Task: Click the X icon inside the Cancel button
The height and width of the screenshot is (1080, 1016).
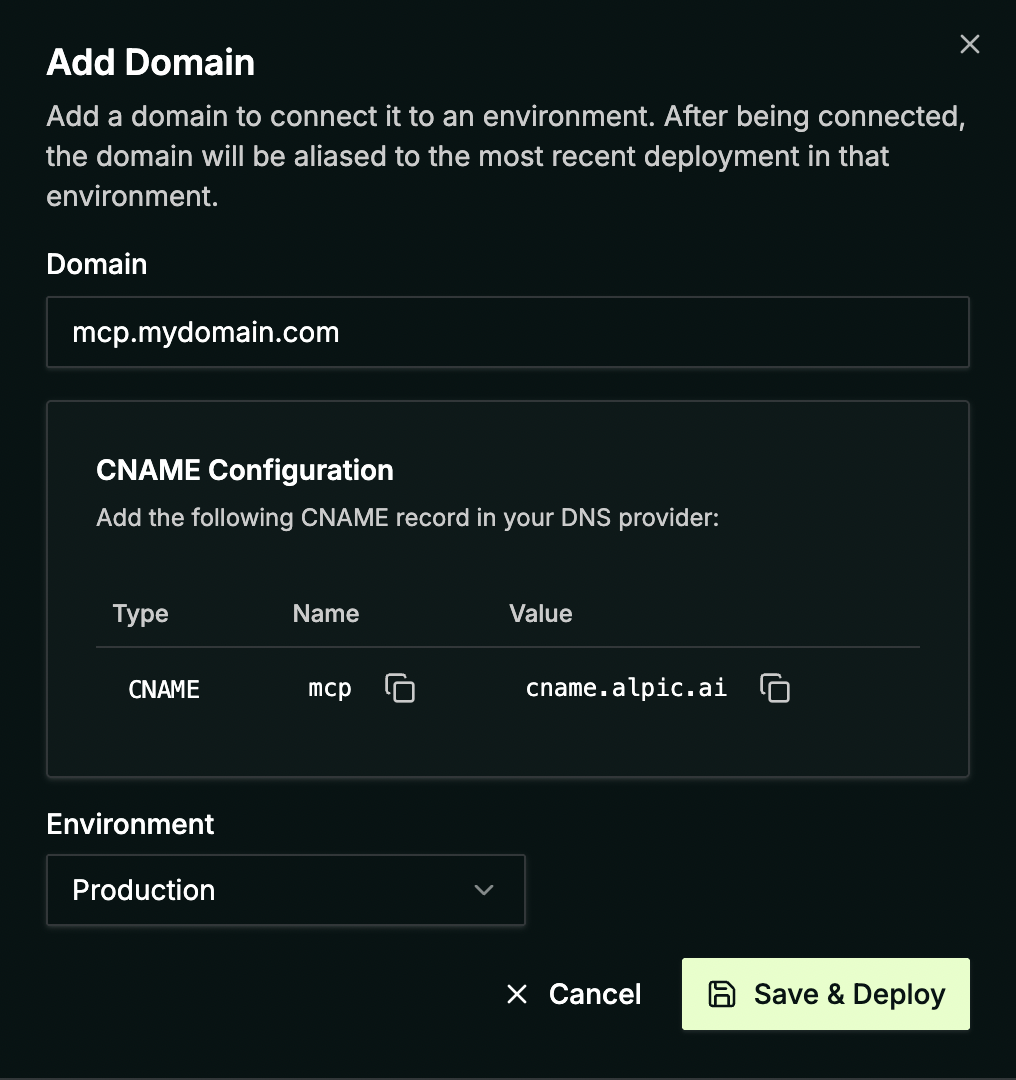Action: (516, 994)
